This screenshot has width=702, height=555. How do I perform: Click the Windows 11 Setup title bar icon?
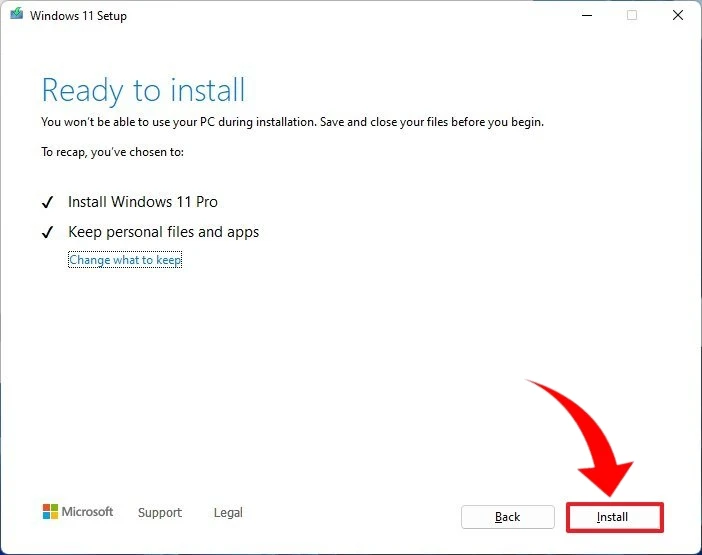pos(17,14)
